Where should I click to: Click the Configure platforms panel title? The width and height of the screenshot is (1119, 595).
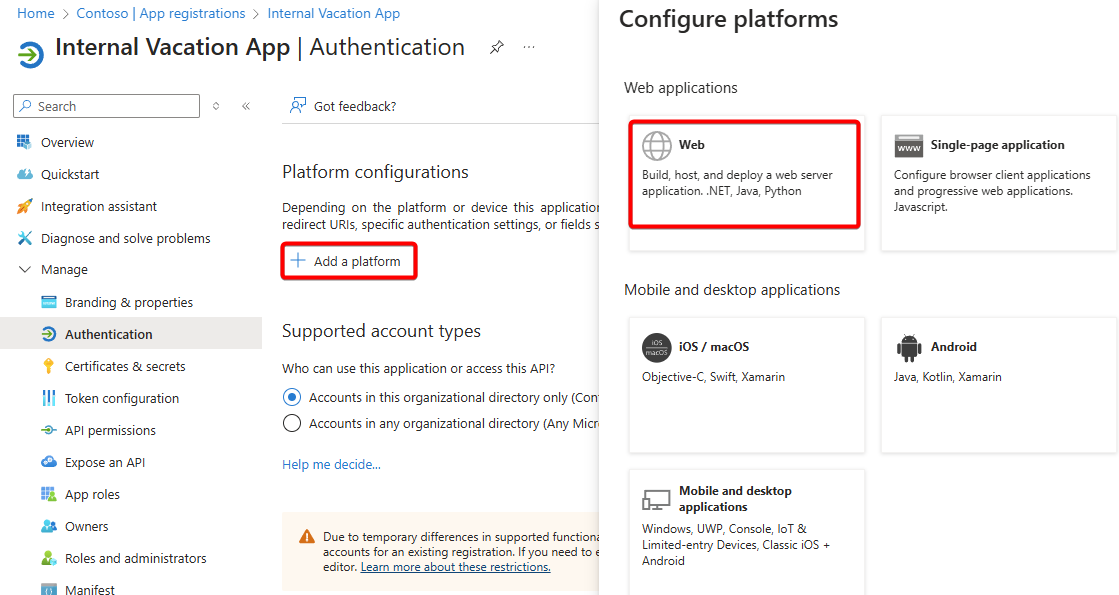(729, 20)
